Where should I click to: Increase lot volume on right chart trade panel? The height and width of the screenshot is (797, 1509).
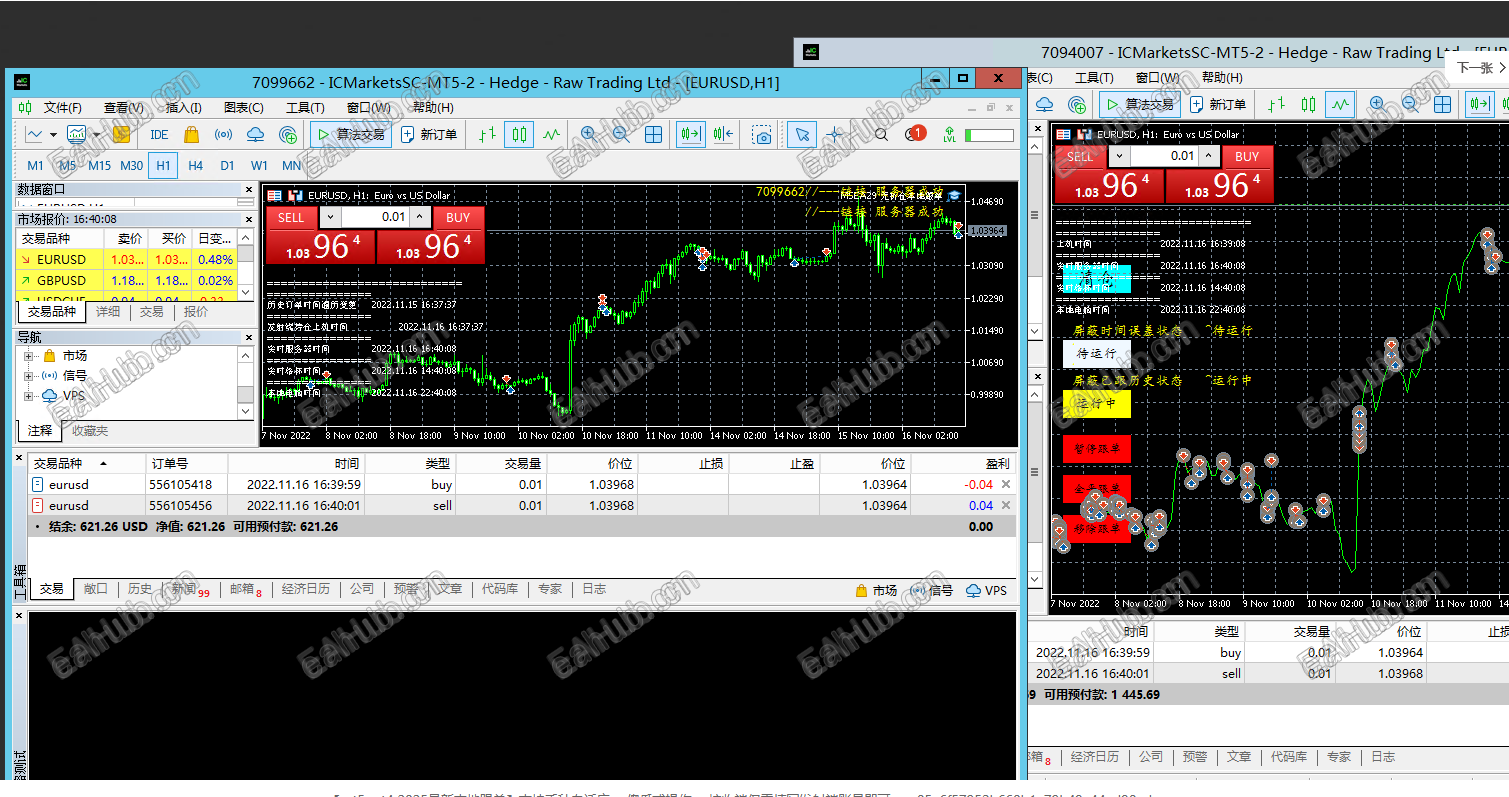tap(1210, 156)
